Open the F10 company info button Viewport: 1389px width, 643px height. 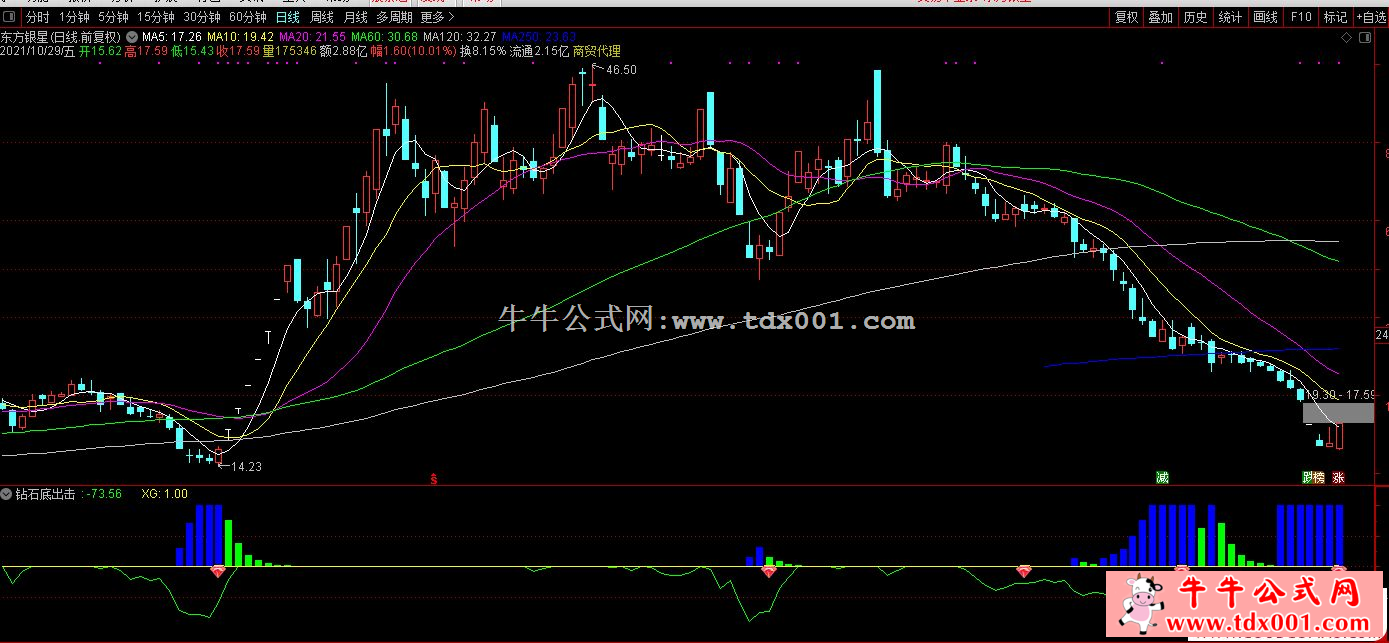[x=1300, y=17]
